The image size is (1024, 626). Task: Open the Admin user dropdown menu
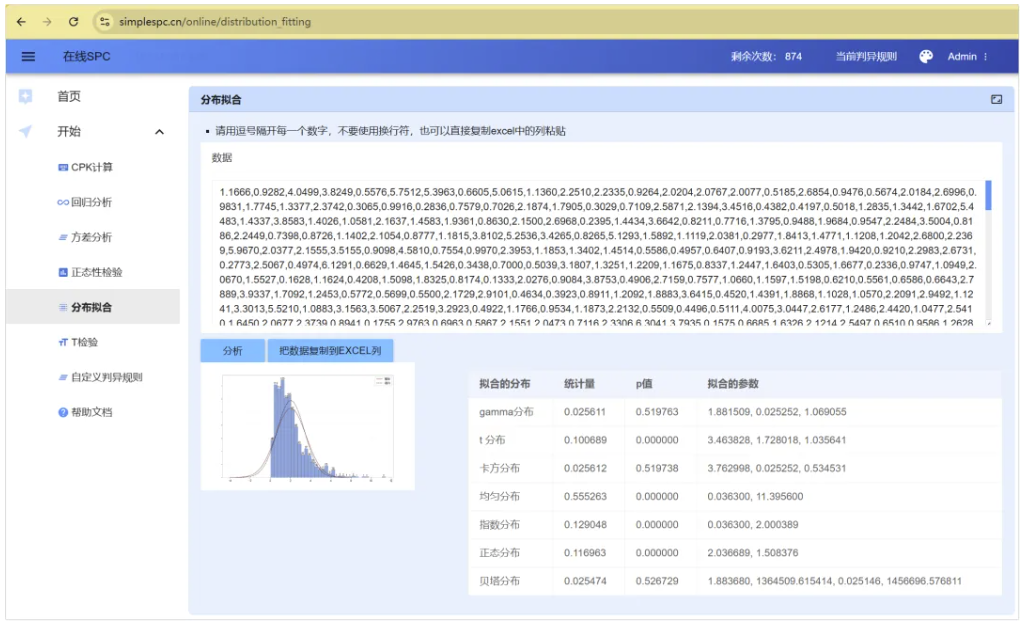967,57
